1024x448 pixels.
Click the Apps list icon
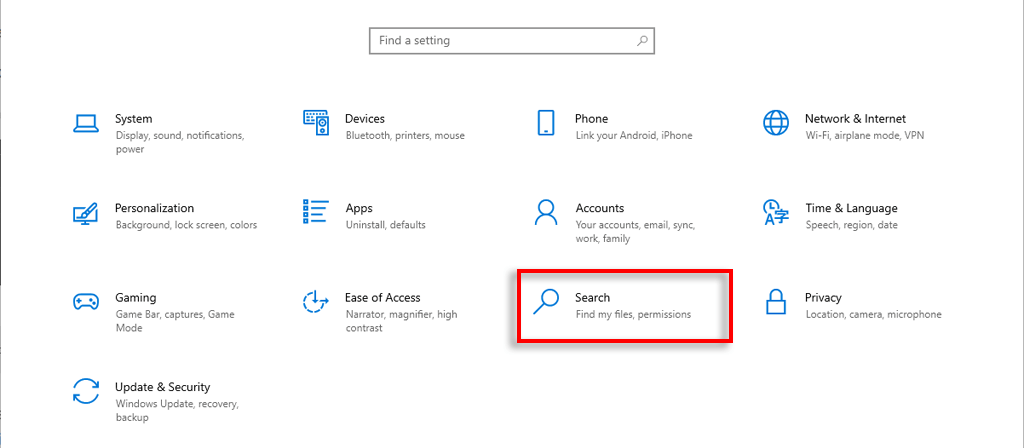316,212
